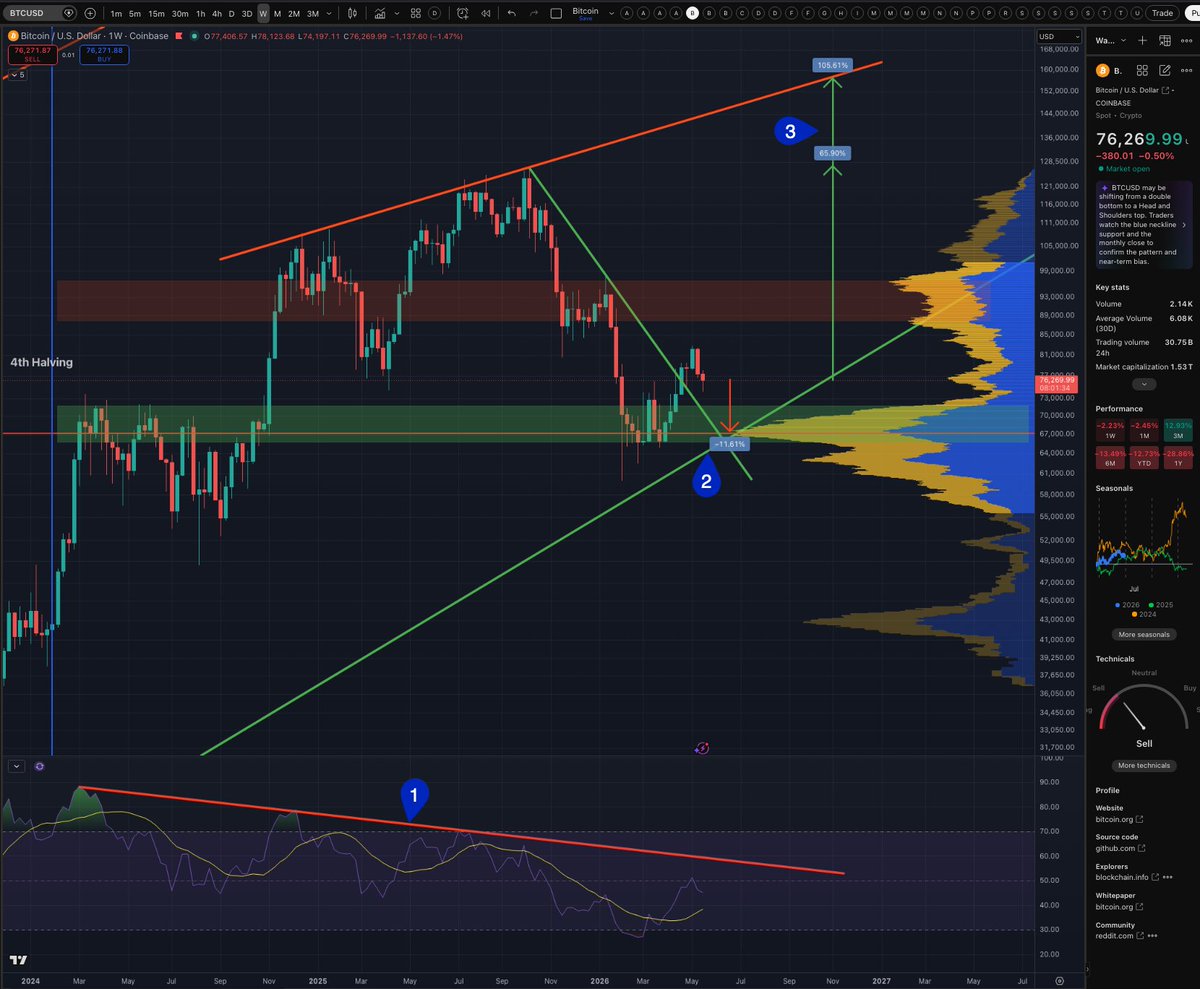This screenshot has width=1200, height=989.
Task: Select the 5m timeframe
Action: 135,14
